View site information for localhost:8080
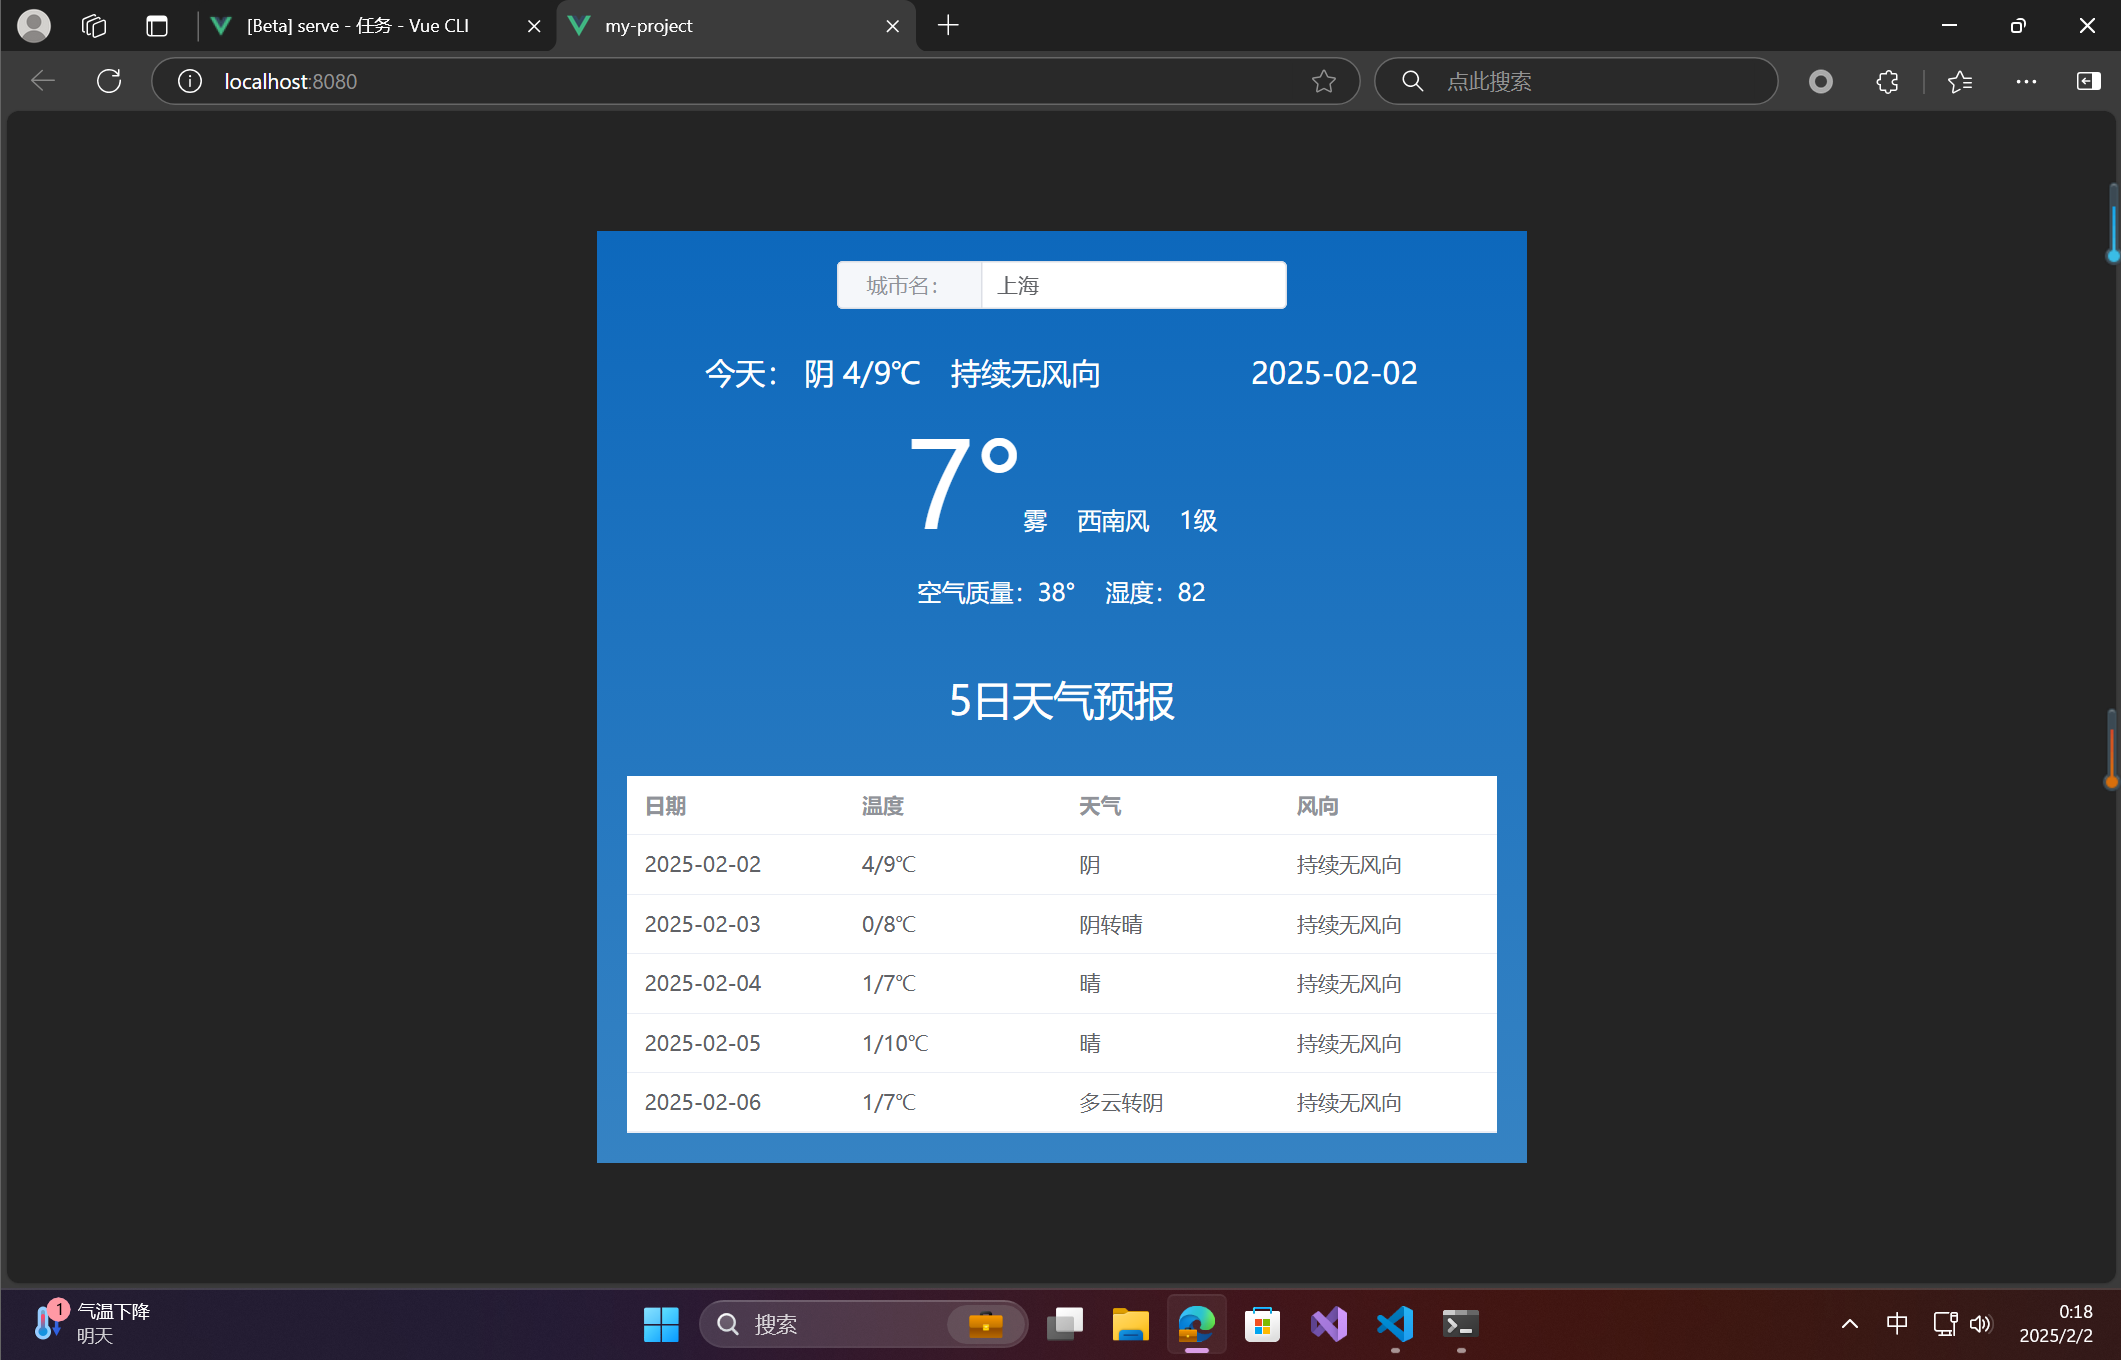This screenshot has width=2121, height=1360. (x=189, y=81)
